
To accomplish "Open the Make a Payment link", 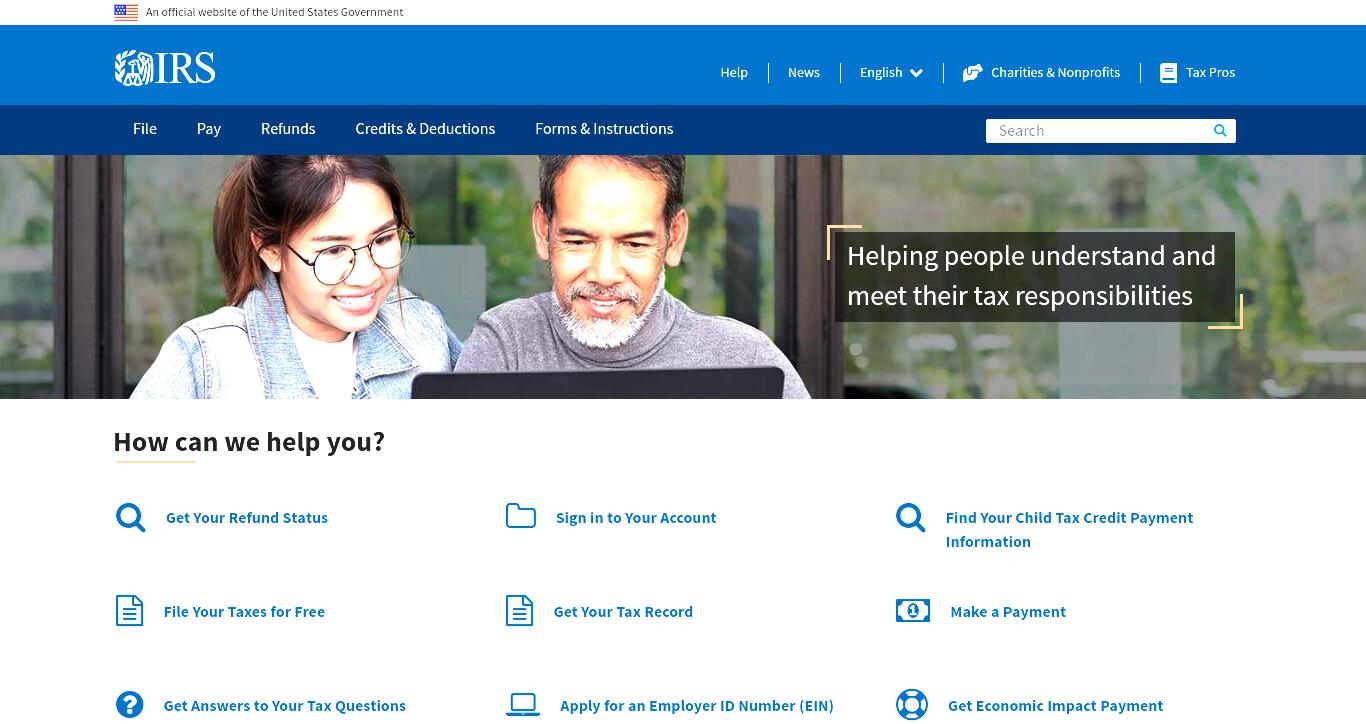I will coord(1008,612).
